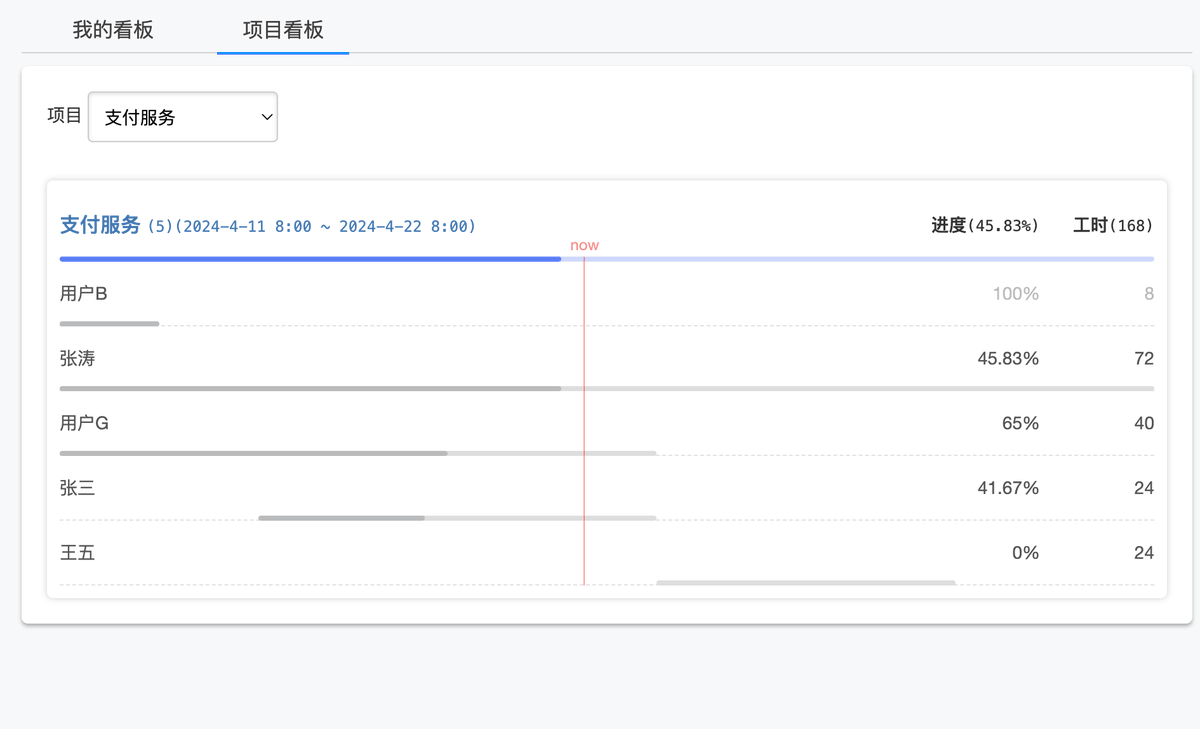Click 王五 light gray task bar

[x=806, y=582]
